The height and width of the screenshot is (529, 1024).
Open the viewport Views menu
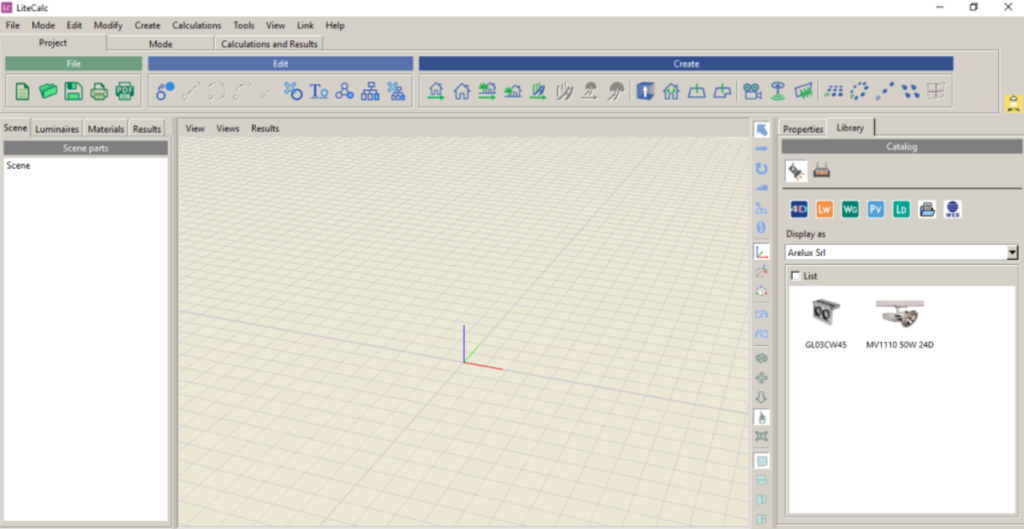click(x=228, y=129)
